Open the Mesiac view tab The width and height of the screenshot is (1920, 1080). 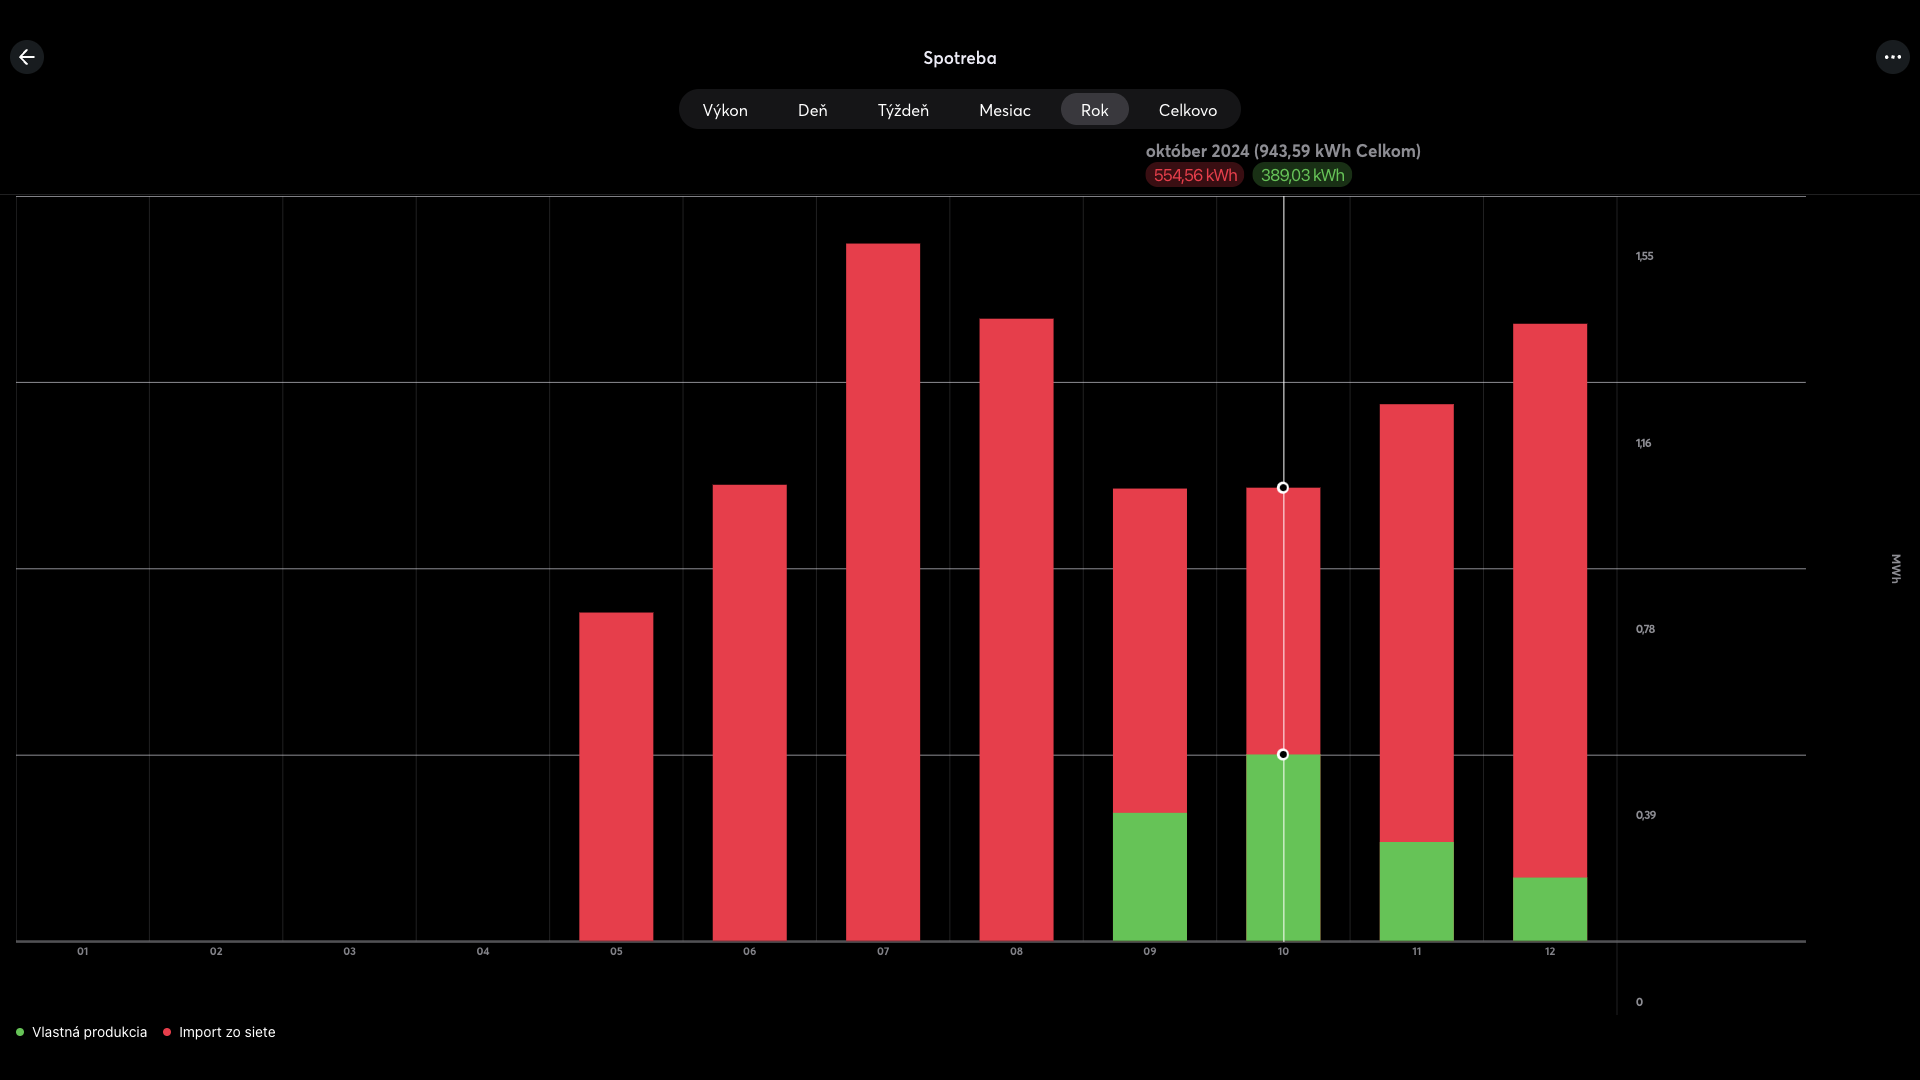[x=1004, y=110]
